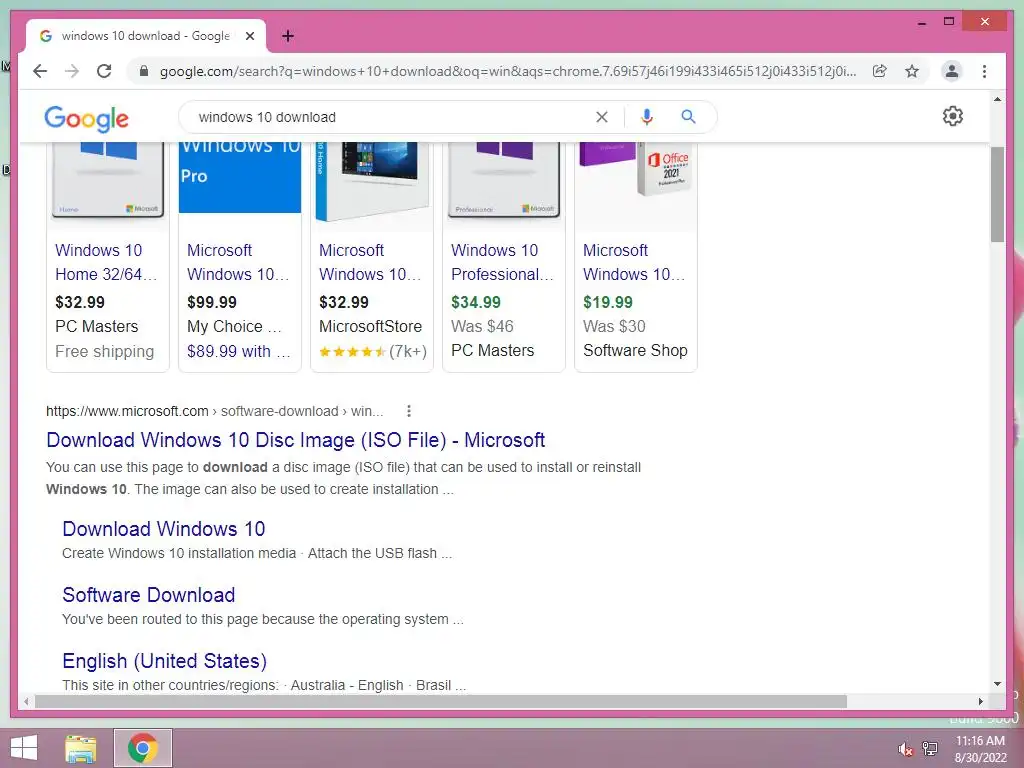Click the network tray icon
Image resolution: width=1024 pixels, height=768 pixels.
[x=930, y=748]
